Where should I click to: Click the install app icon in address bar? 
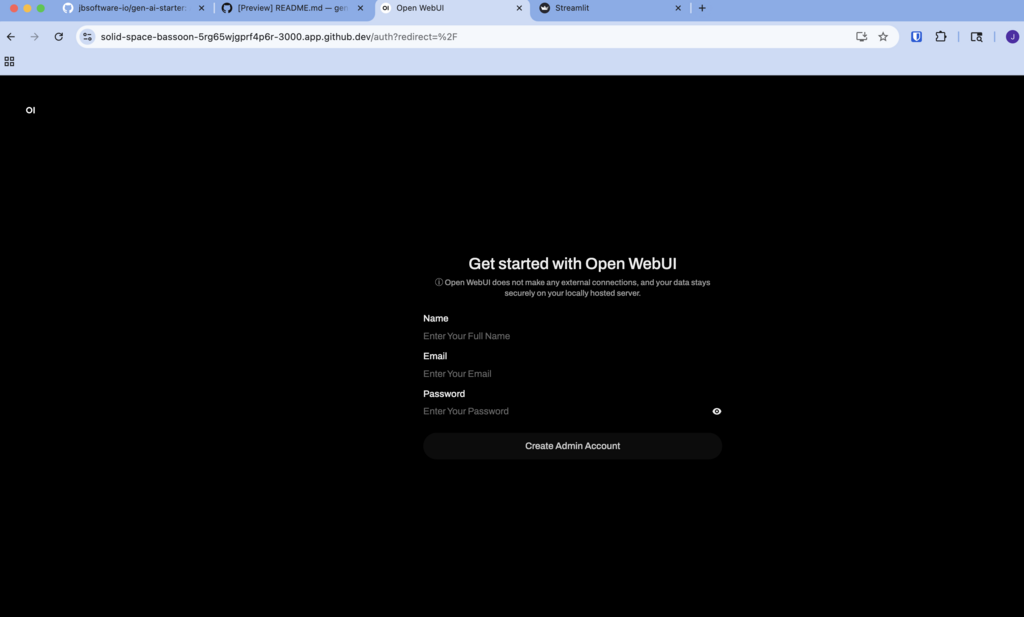click(x=861, y=37)
